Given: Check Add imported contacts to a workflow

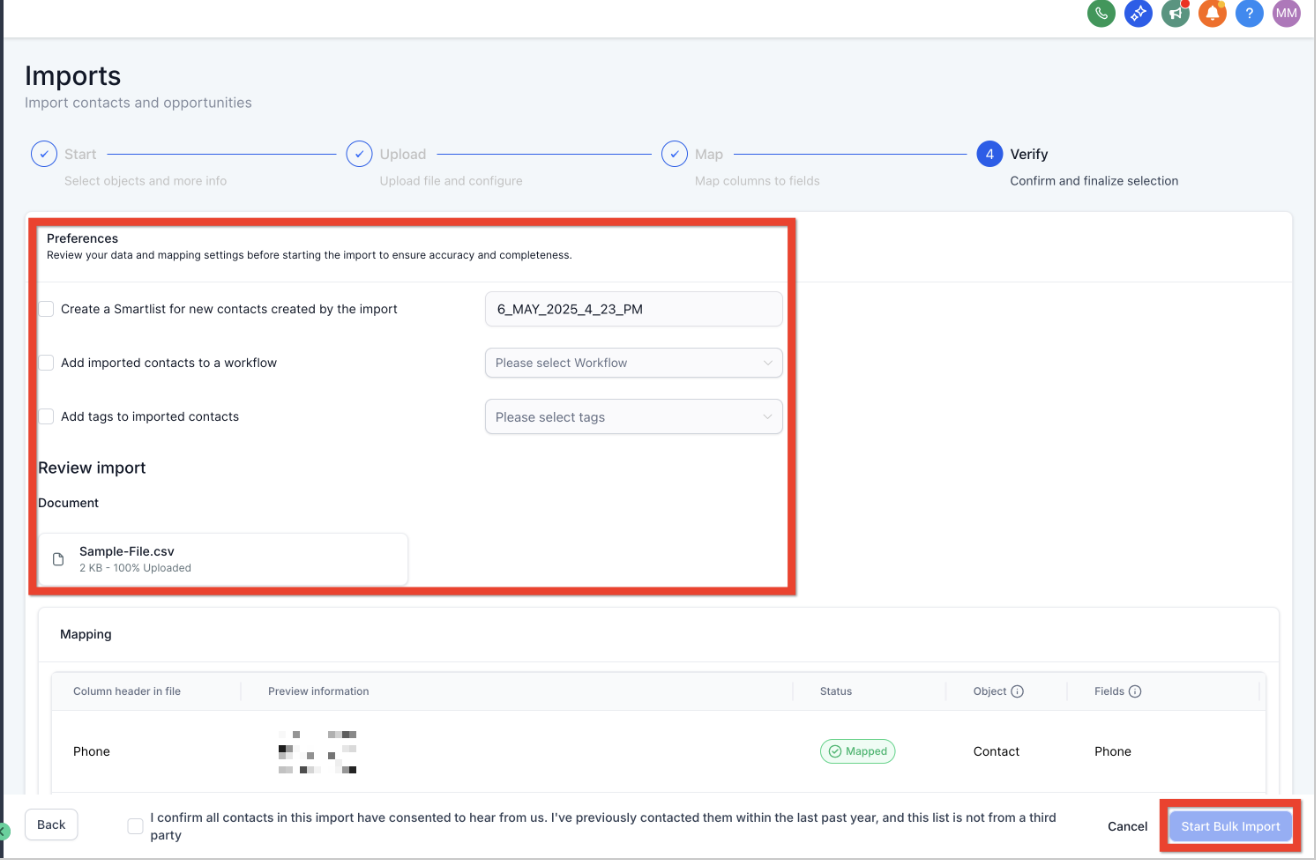Looking at the screenshot, I should [46, 362].
